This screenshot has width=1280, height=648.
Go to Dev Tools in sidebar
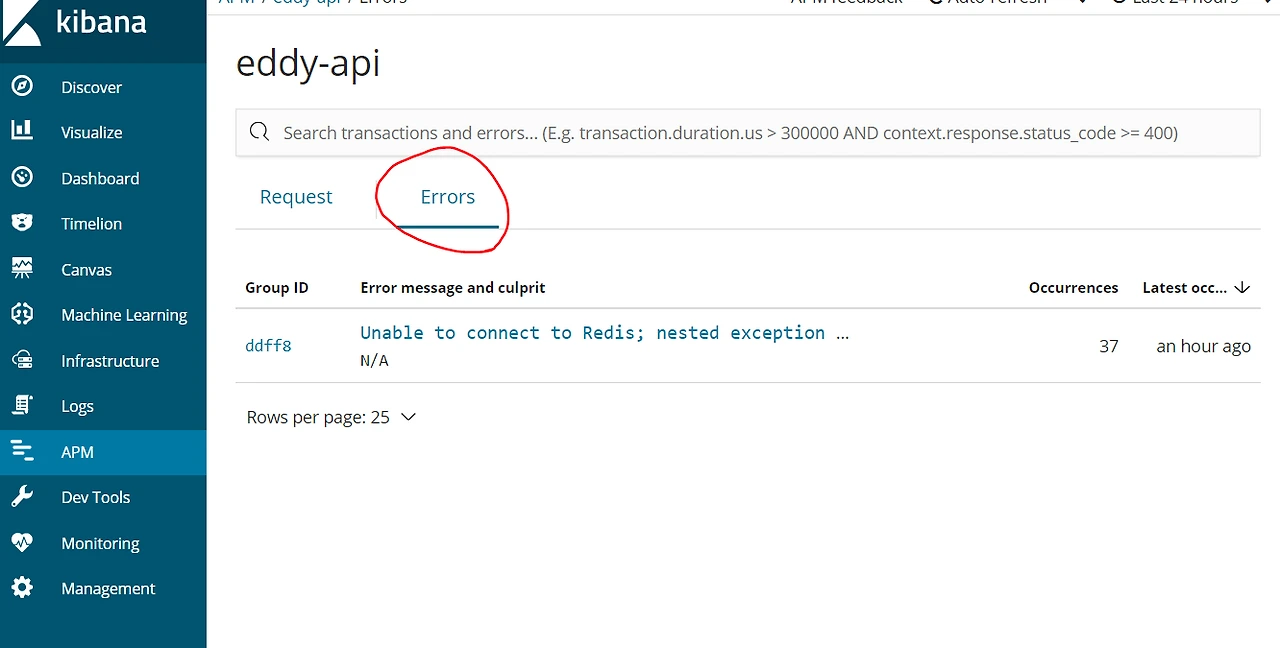[x=95, y=497]
